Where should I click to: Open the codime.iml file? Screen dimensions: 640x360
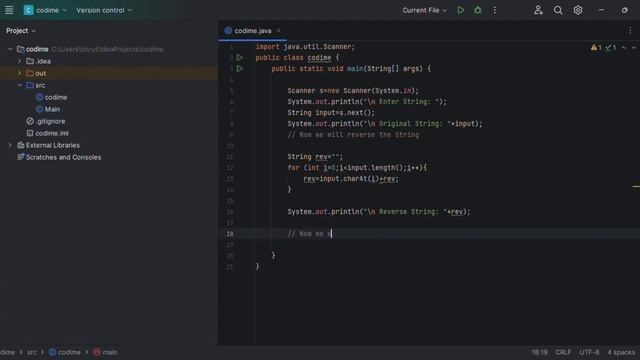coord(52,133)
